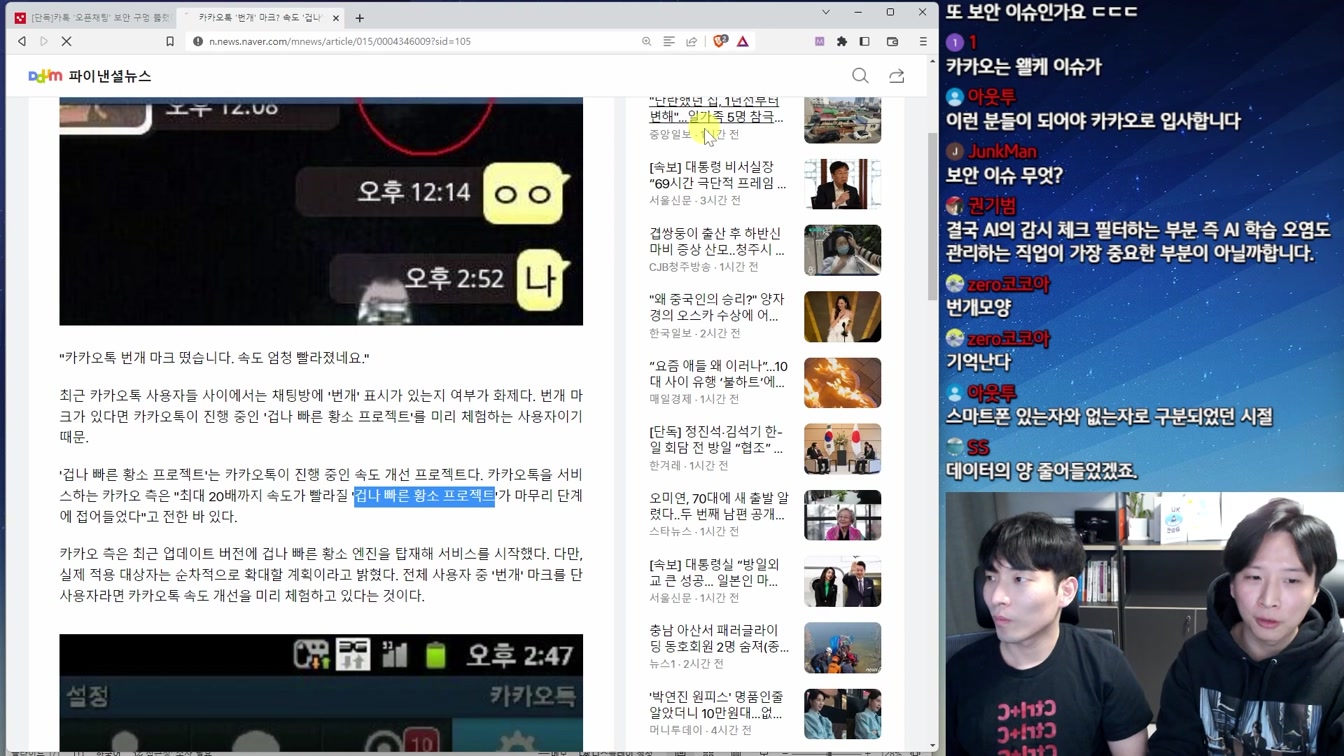Click chat username 권기범
The image size is (1344, 756).
(x=991, y=206)
